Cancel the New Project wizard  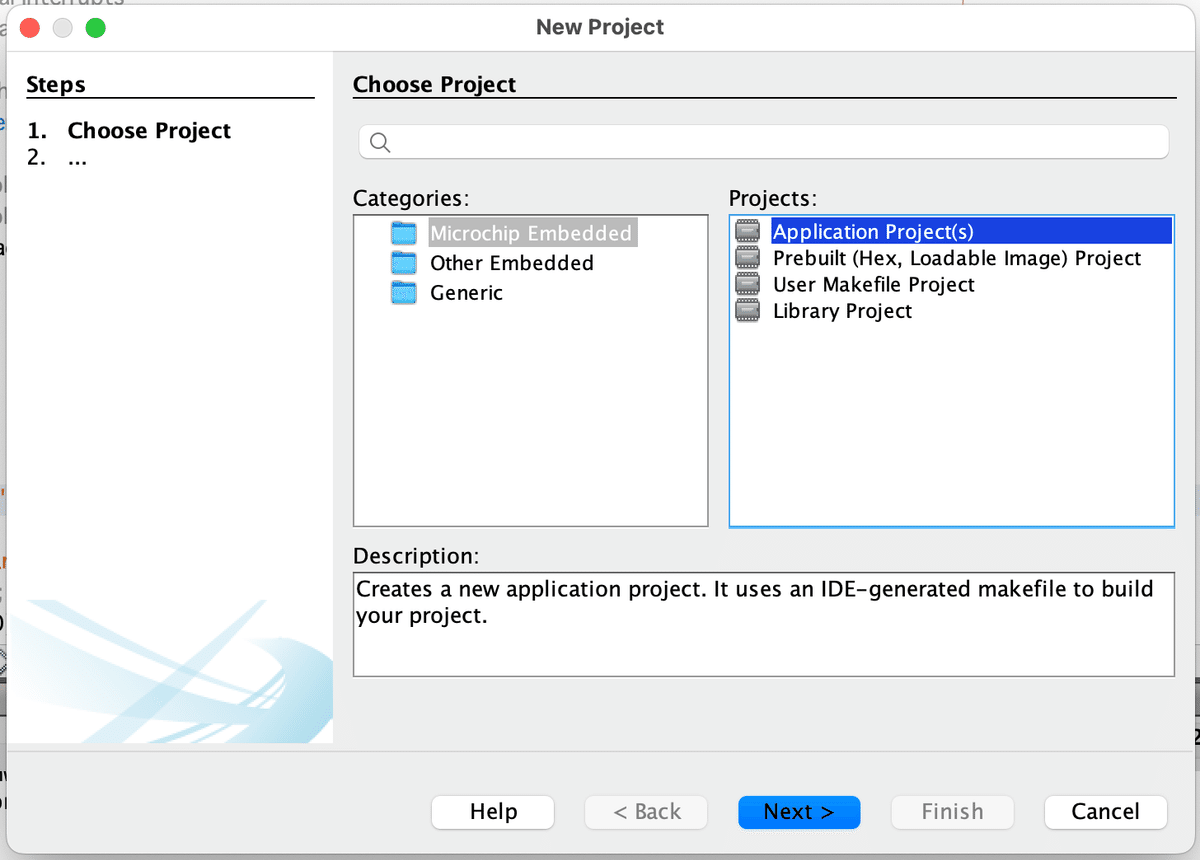(1105, 812)
